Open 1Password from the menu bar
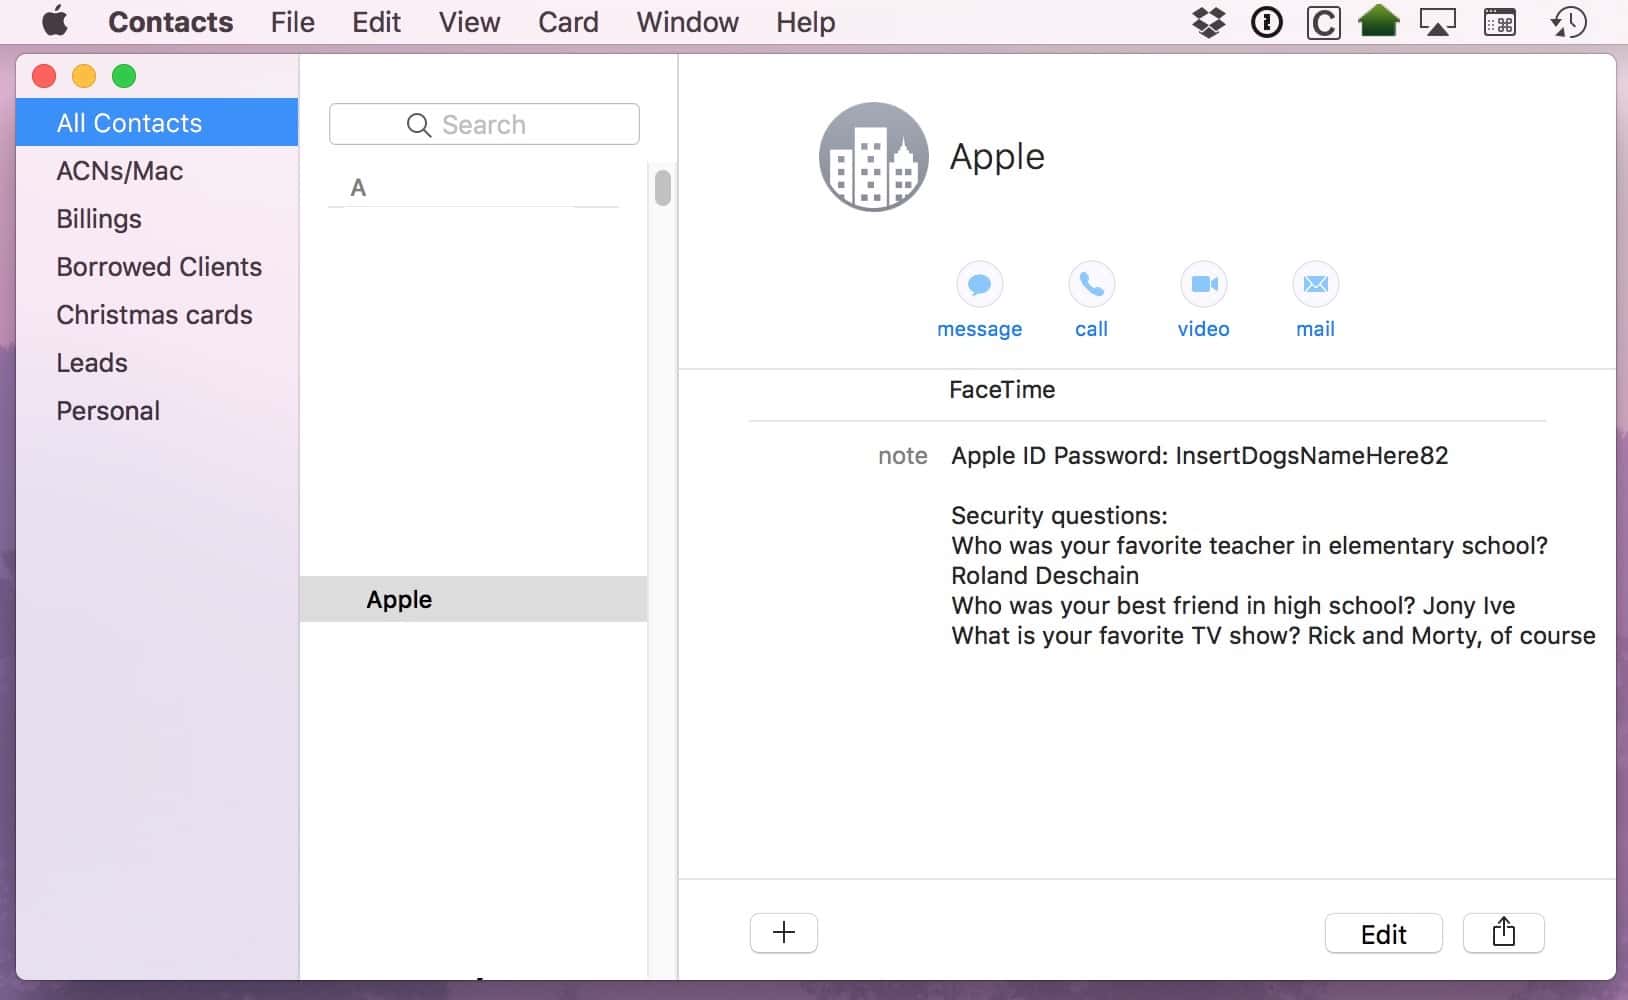The image size is (1628, 1000). click(x=1266, y=21)
